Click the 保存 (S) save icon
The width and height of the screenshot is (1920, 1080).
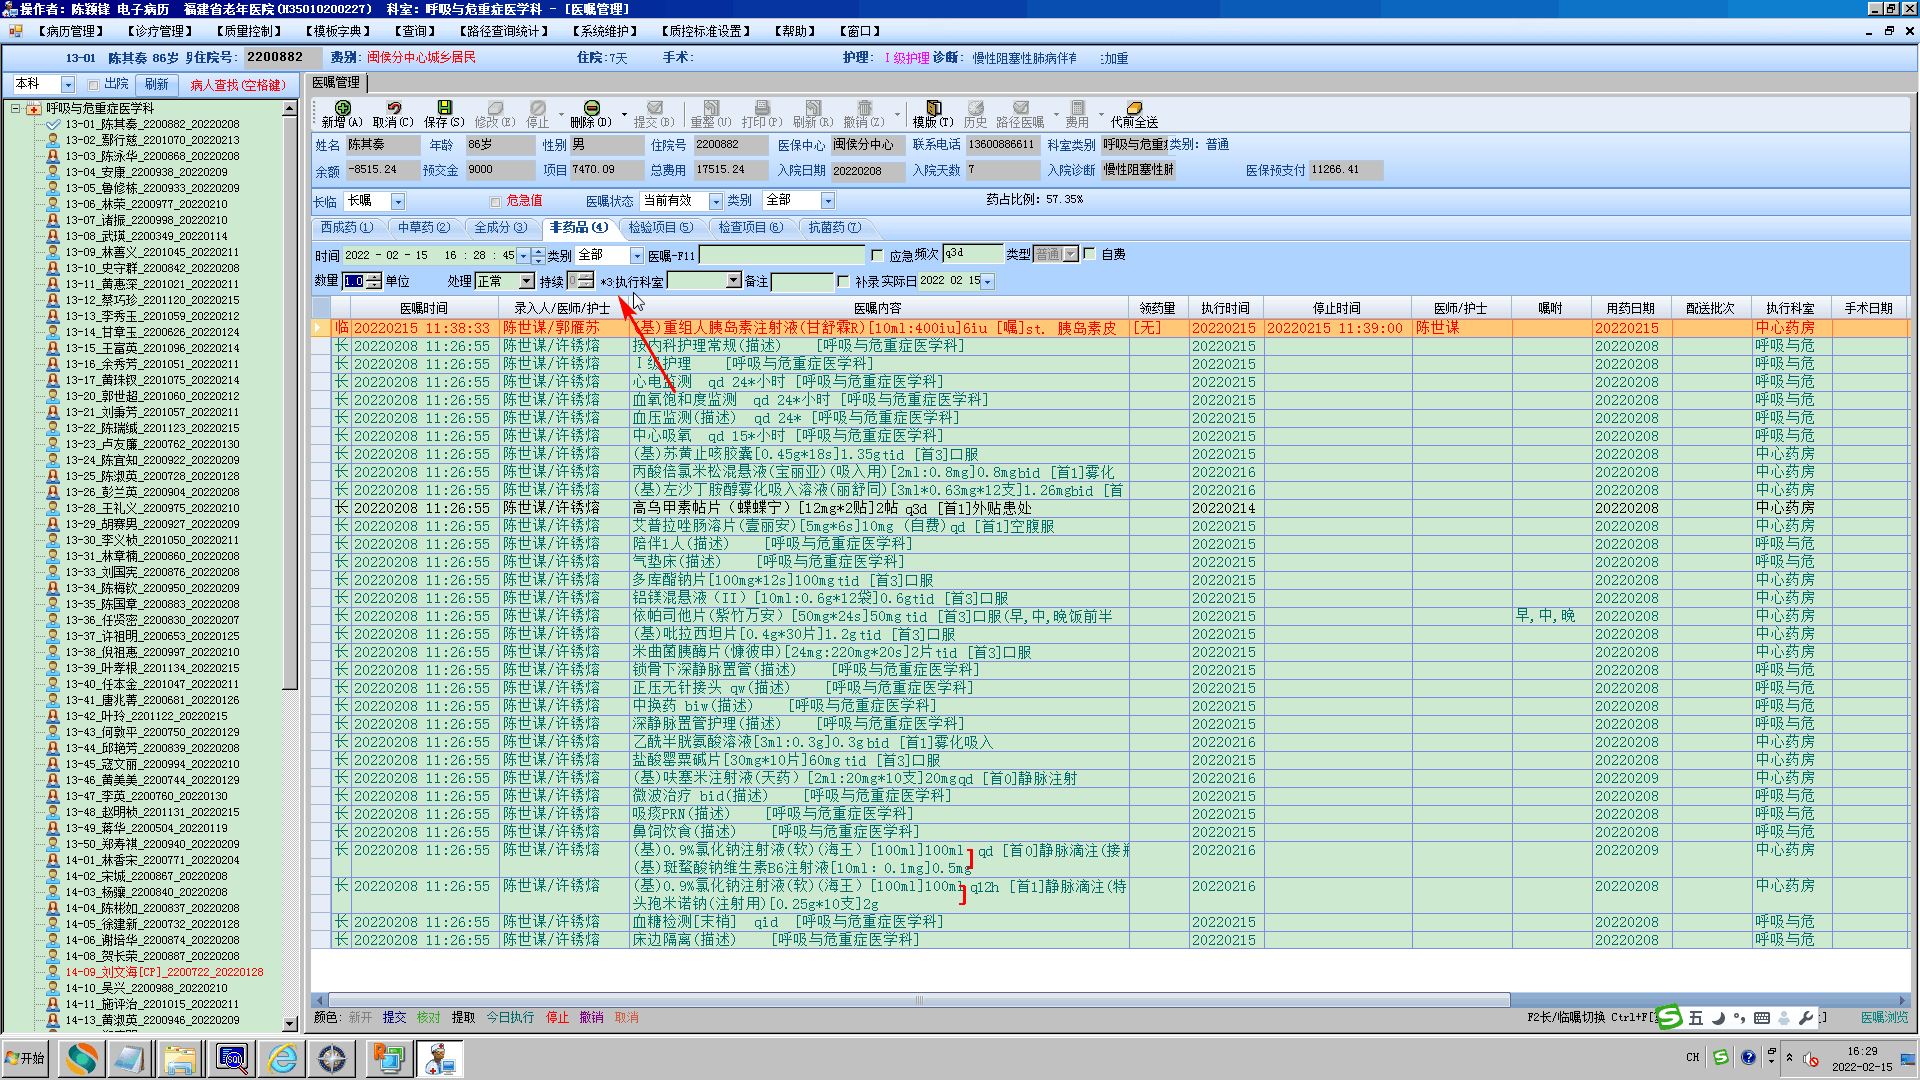[x=444, y=108]
